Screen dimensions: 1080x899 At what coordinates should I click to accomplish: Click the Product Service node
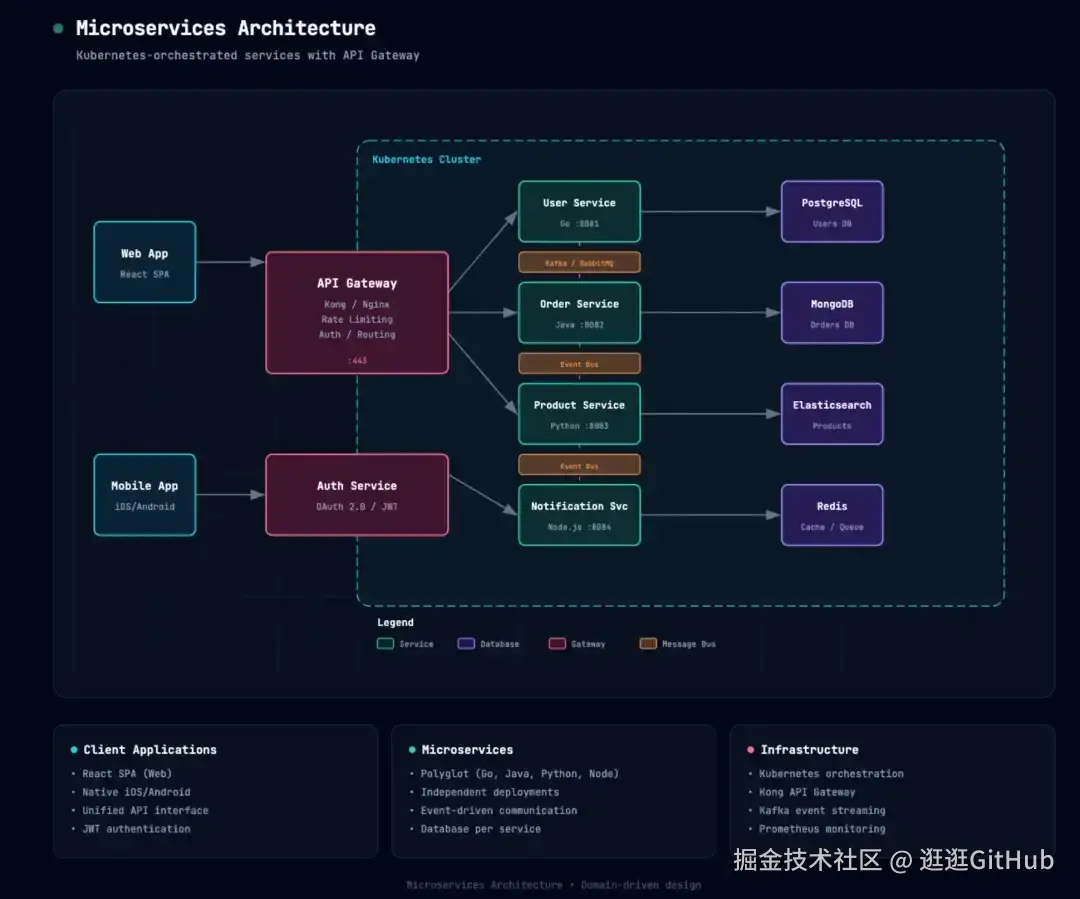(579, 414)
